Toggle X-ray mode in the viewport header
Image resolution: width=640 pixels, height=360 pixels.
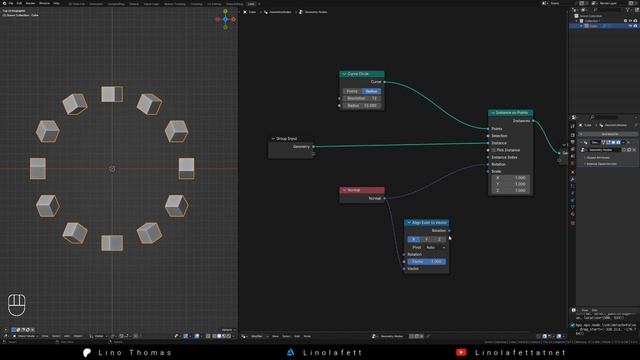click(208, 336)
